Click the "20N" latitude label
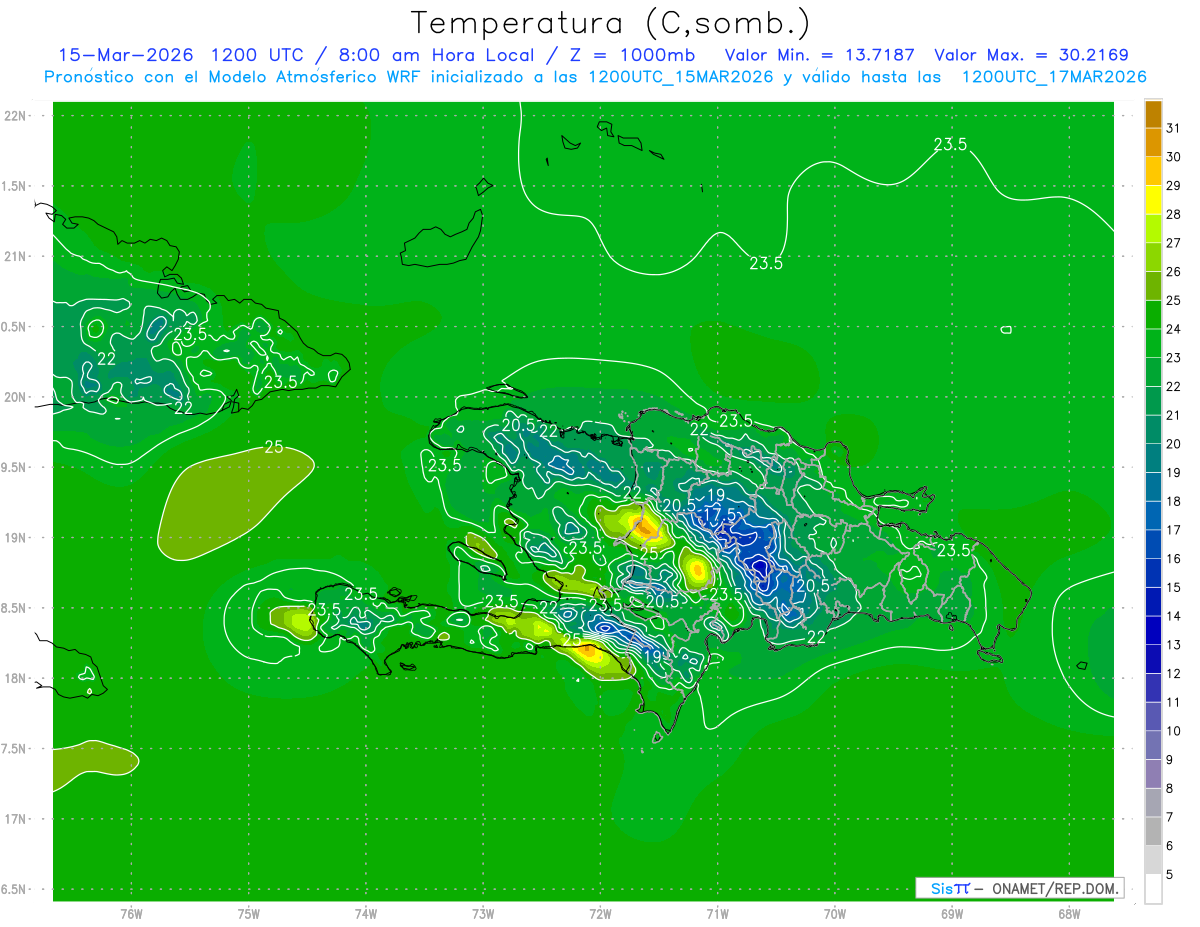Screen dimensions: 1200x927 [x=15, y=397]
